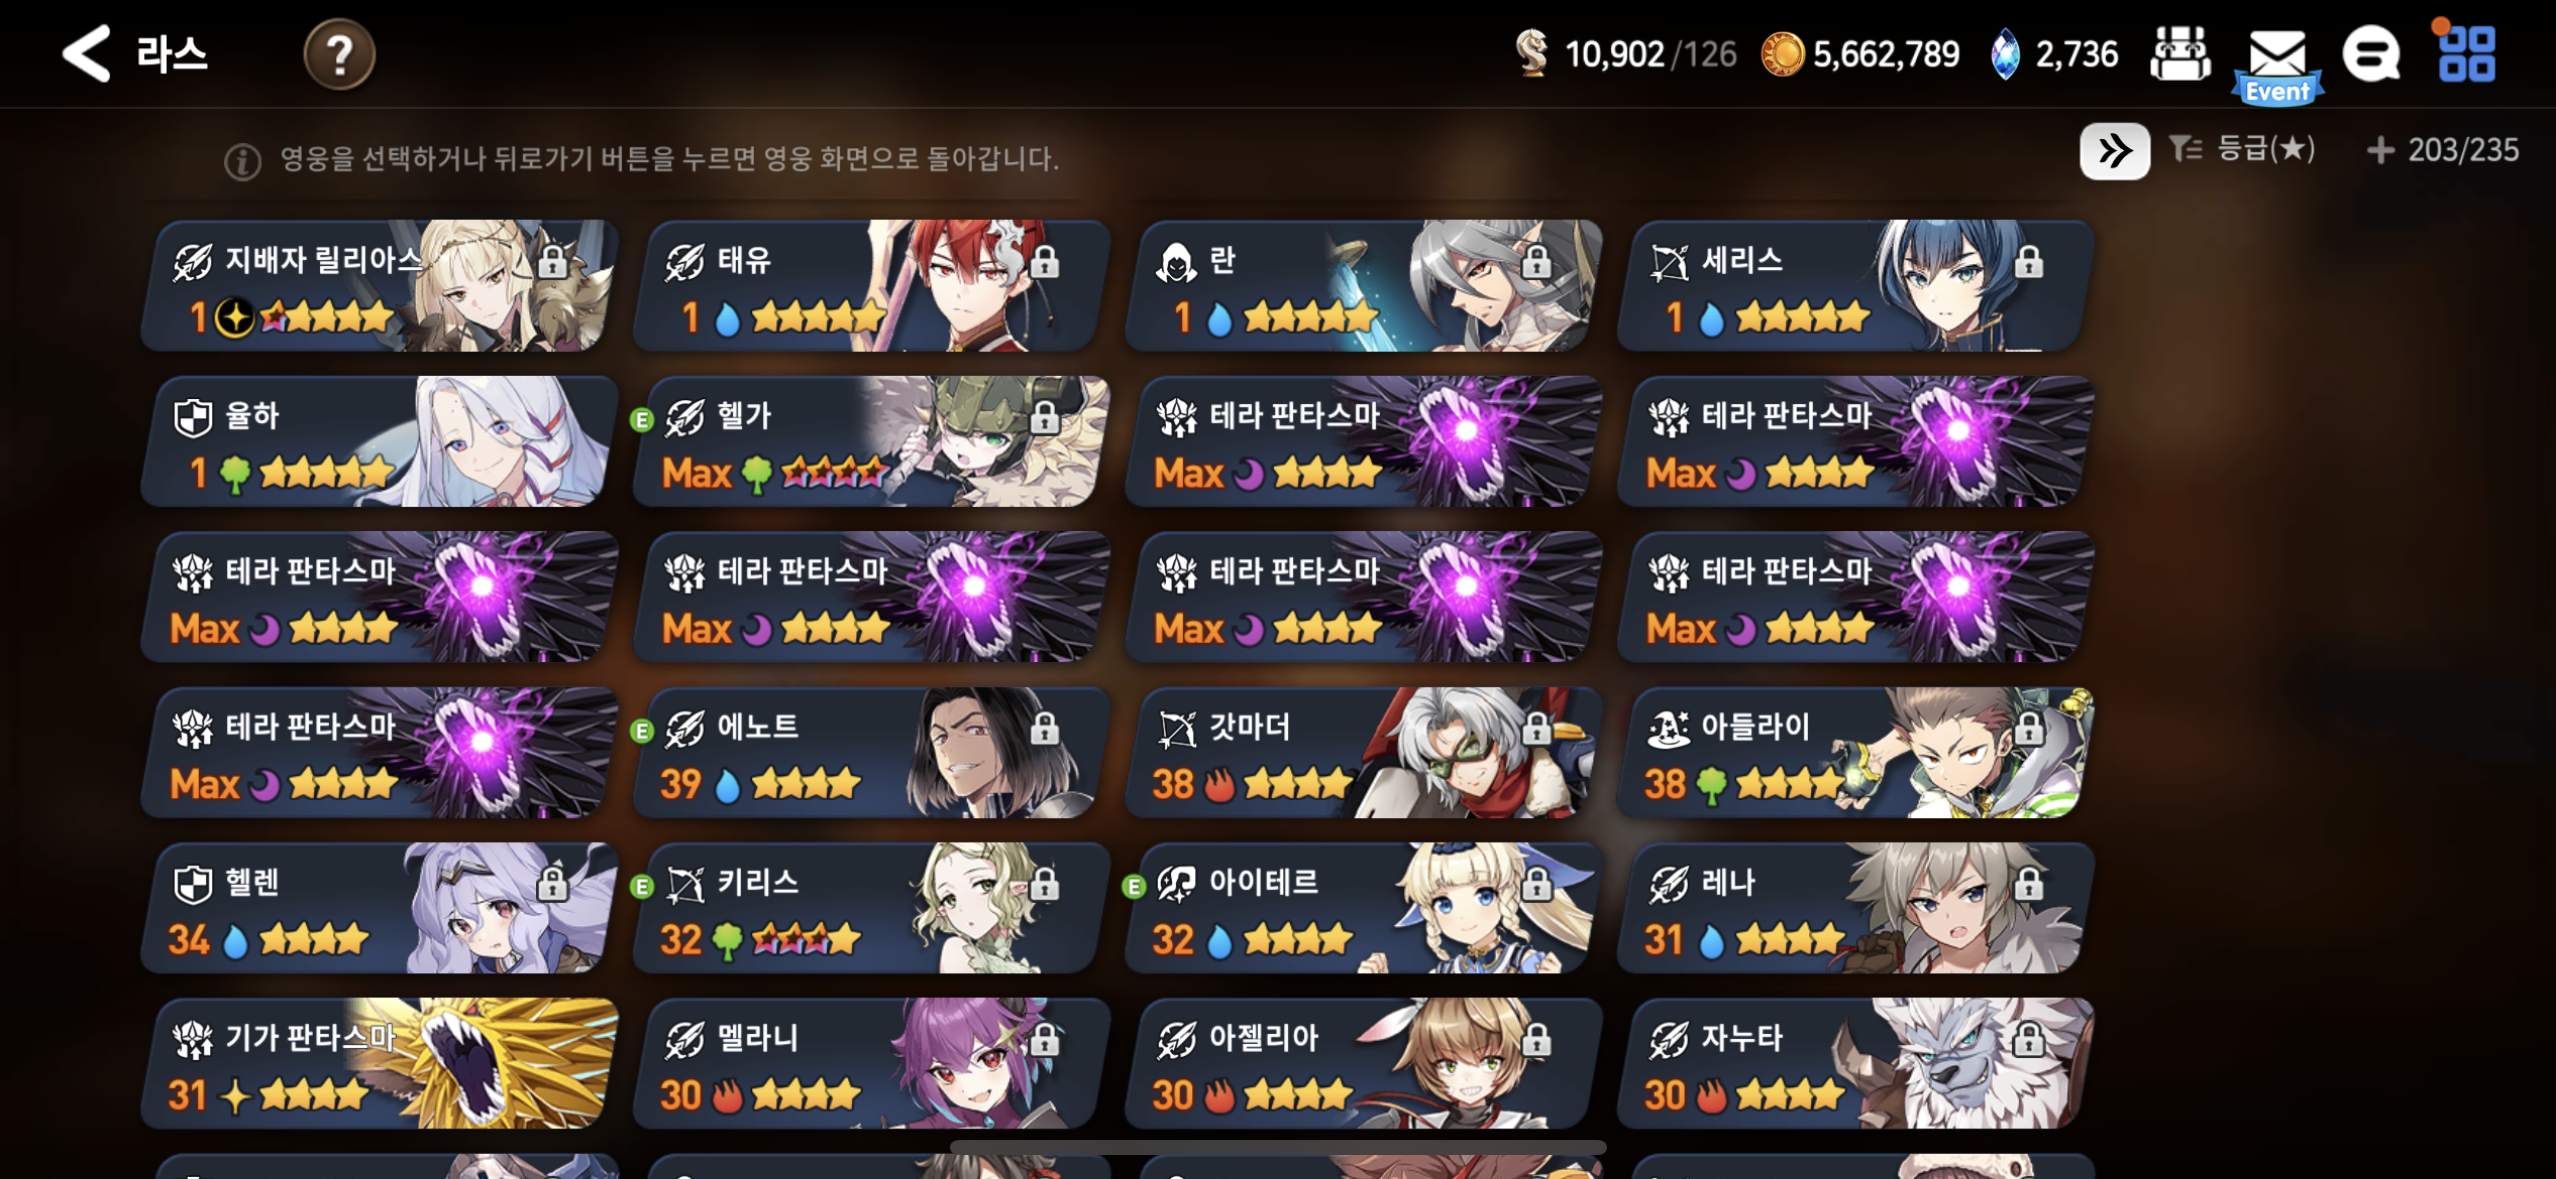Viewport: 2556px width, 1179px height.
Task: Choose the 갓마더 hero entry
Action: click(1362, 752)
